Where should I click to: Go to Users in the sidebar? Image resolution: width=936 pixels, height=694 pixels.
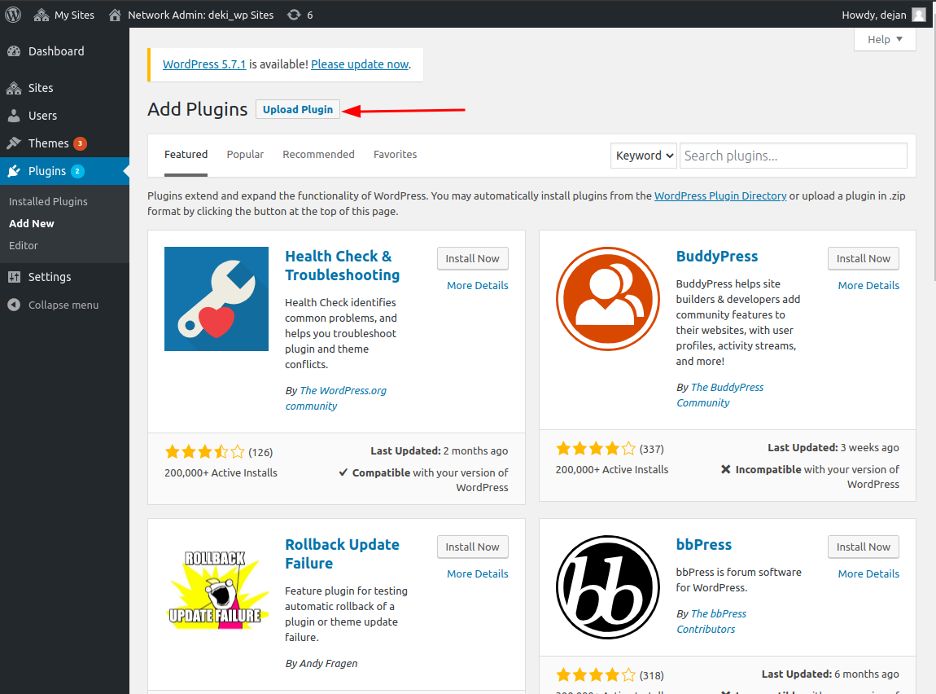(42, 116)
